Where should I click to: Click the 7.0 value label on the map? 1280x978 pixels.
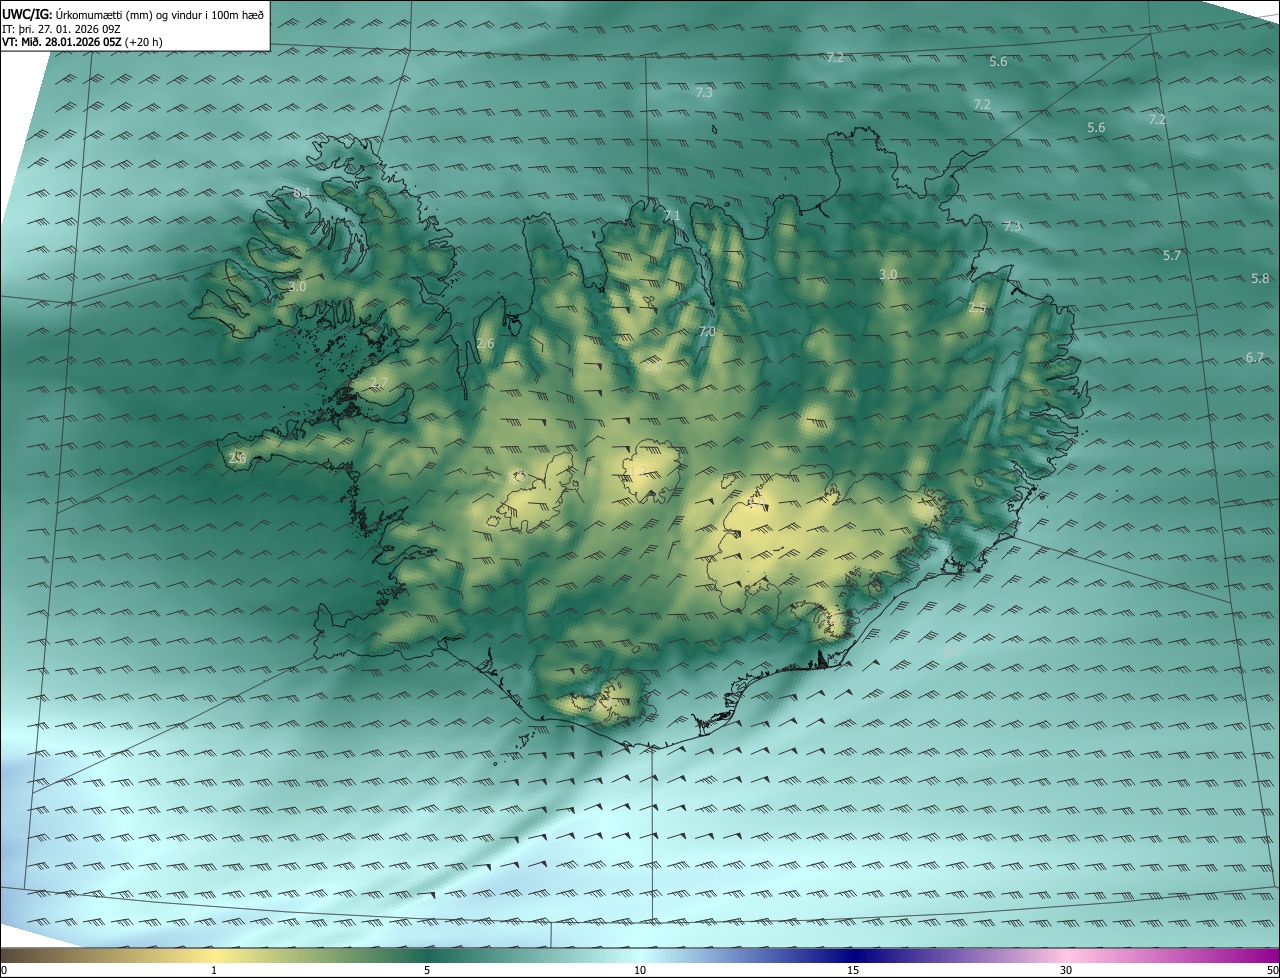(x=707, y=332)
